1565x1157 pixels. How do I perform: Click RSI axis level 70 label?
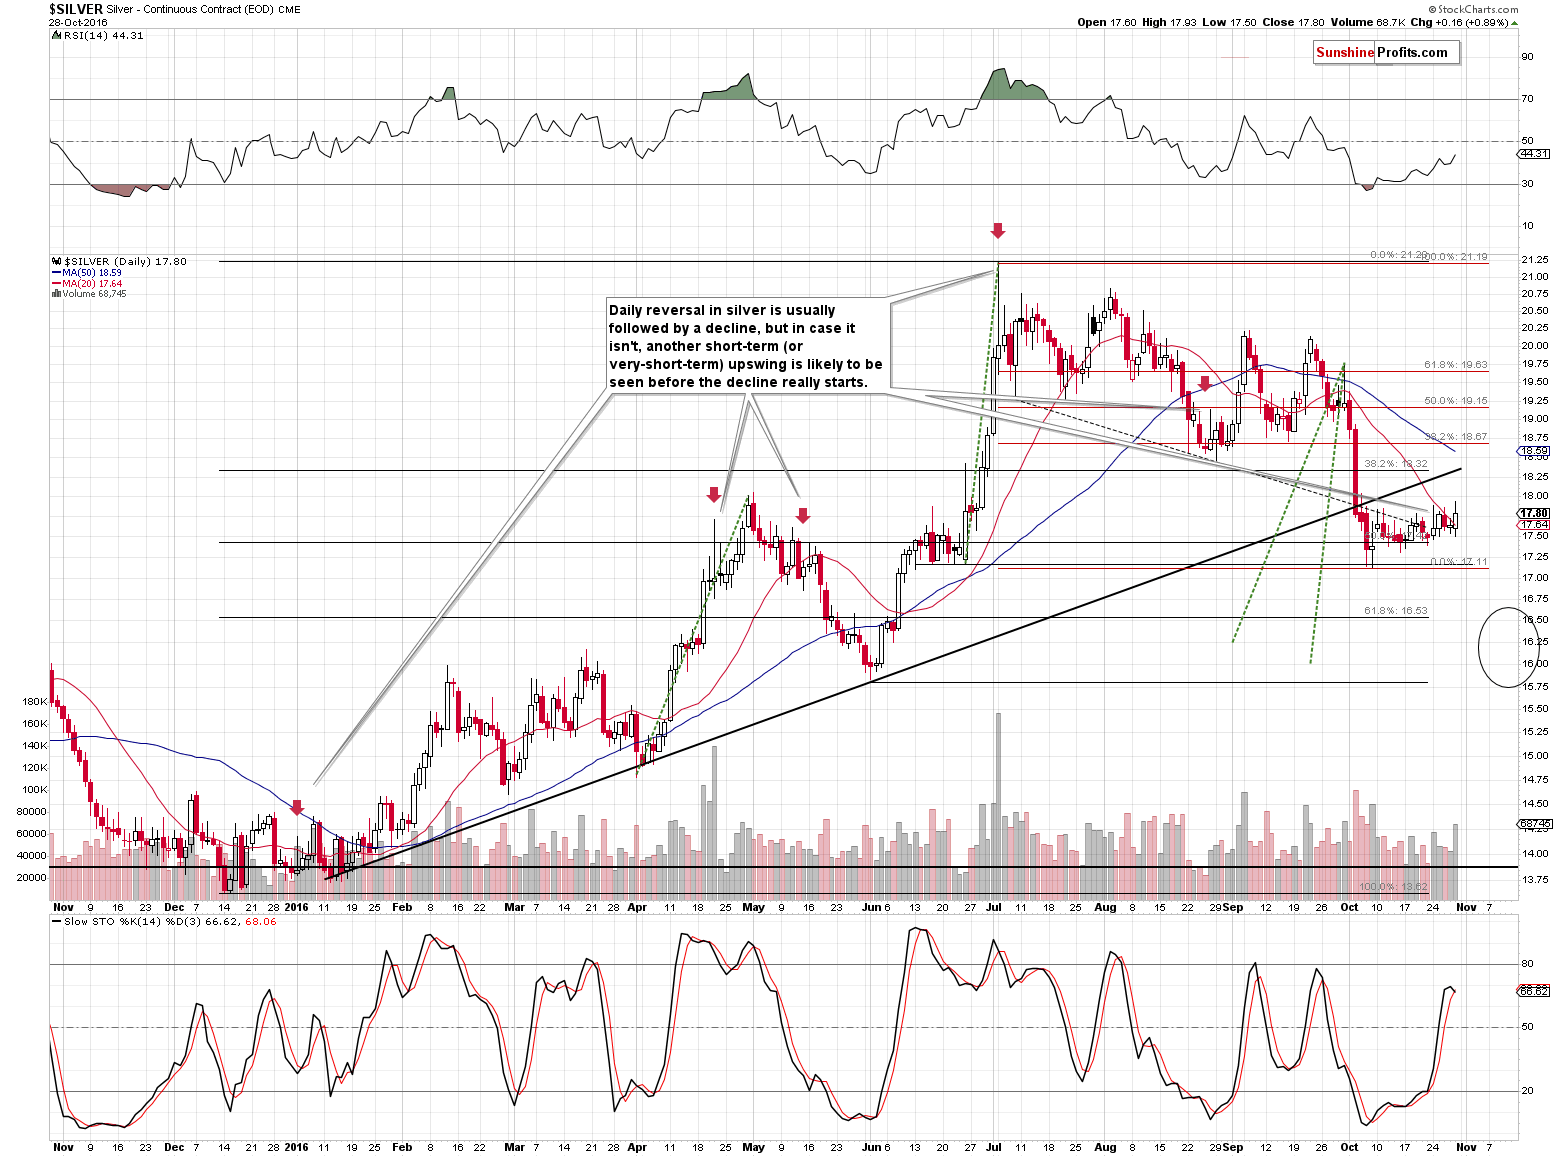point(1528,98)
